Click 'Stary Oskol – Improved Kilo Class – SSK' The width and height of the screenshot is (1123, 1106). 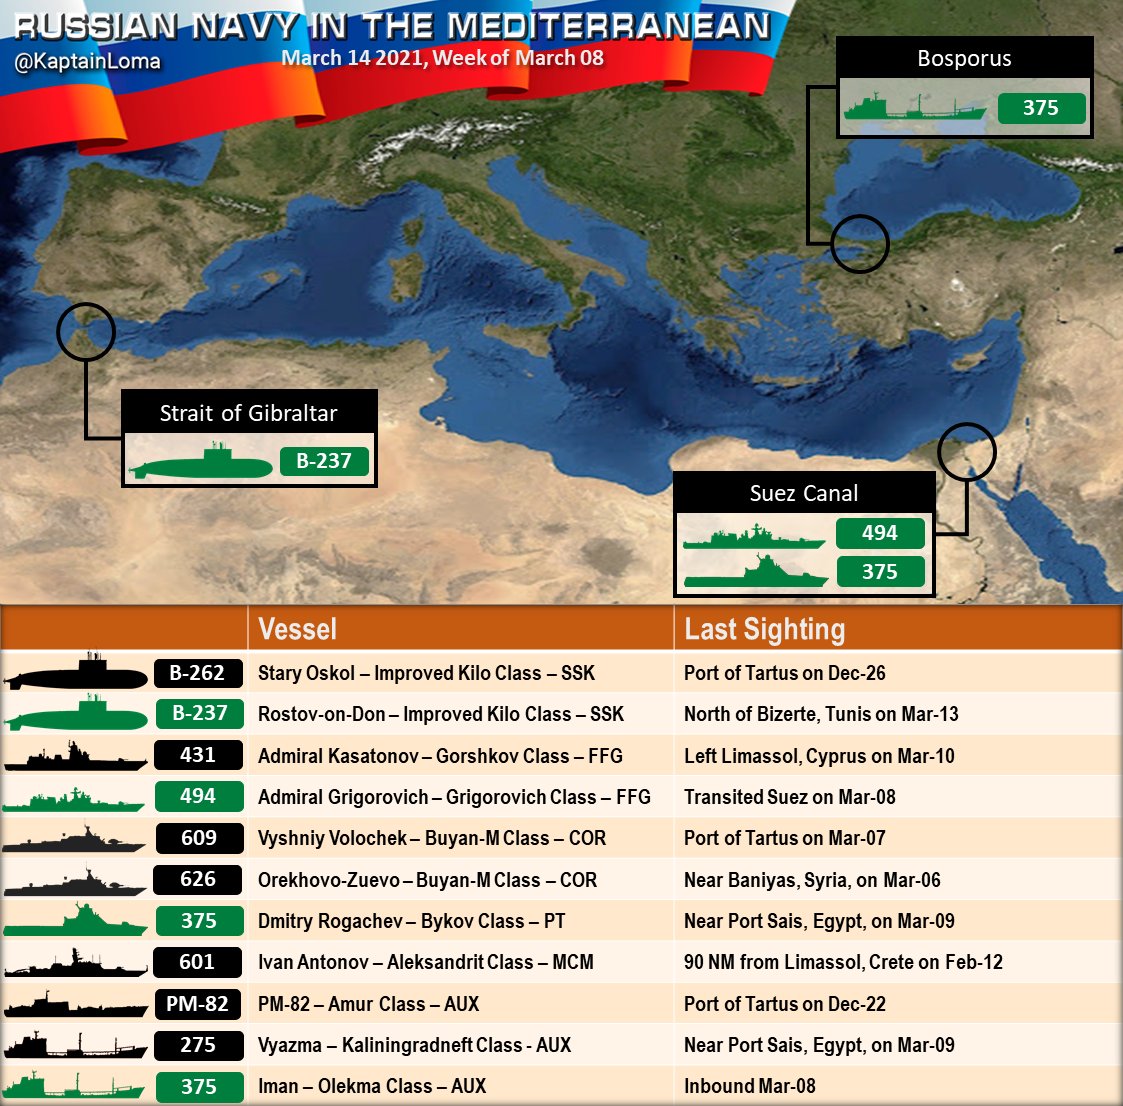(426, 673)
